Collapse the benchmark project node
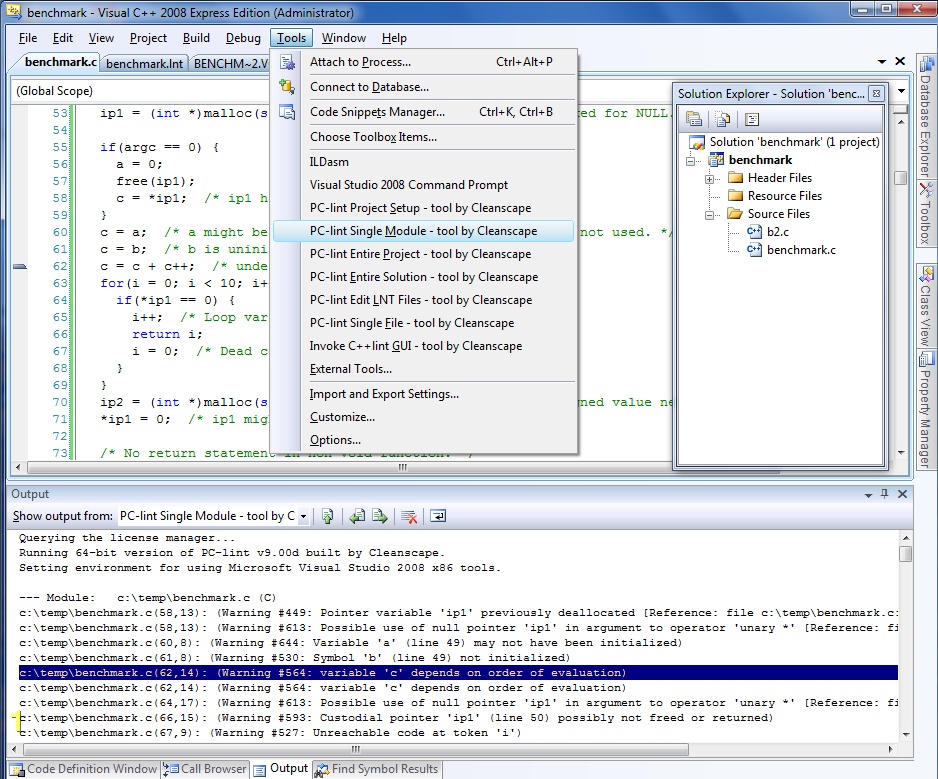Screen dimensions: 938x779 (x=690, y=160)
